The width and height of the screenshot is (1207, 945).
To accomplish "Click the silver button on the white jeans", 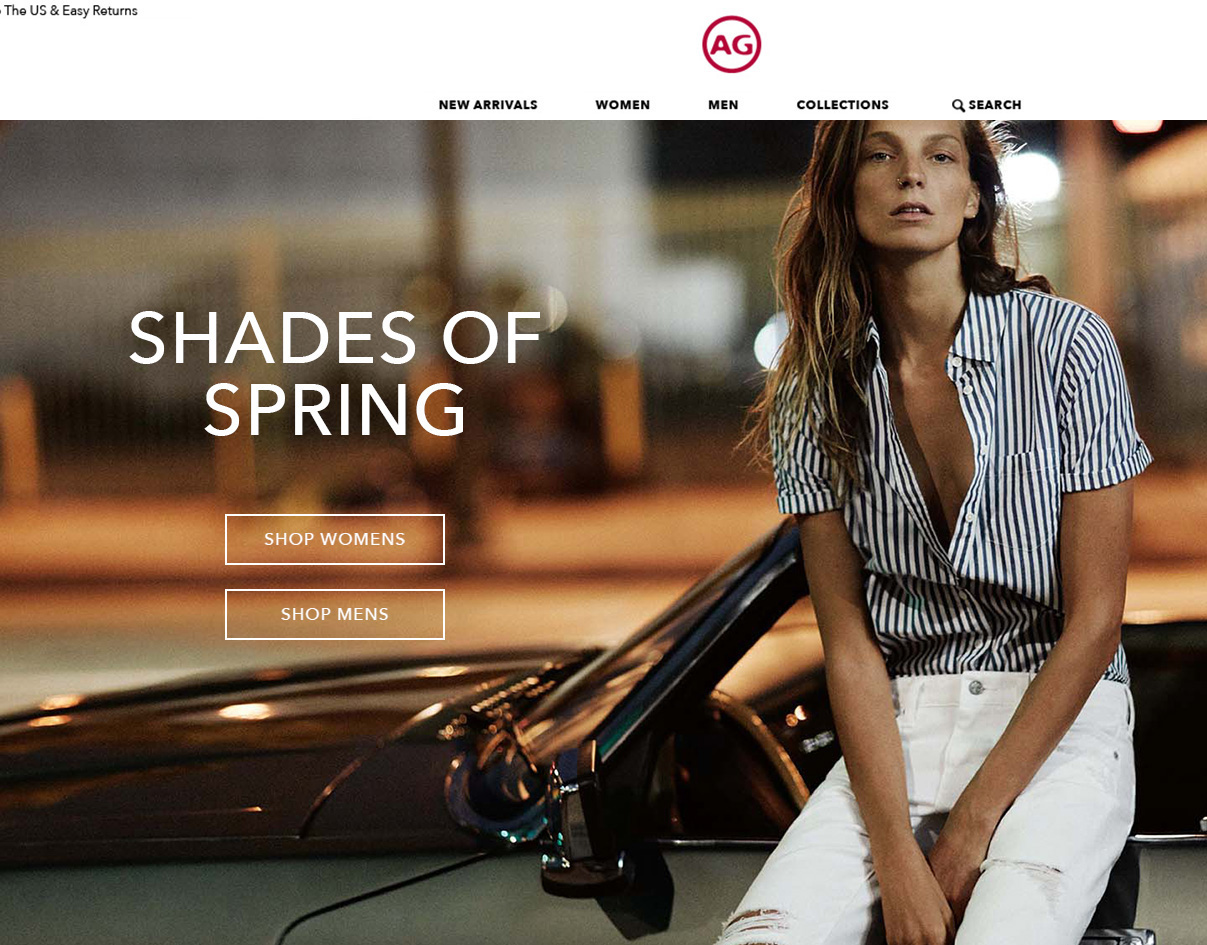I will 976,686.
